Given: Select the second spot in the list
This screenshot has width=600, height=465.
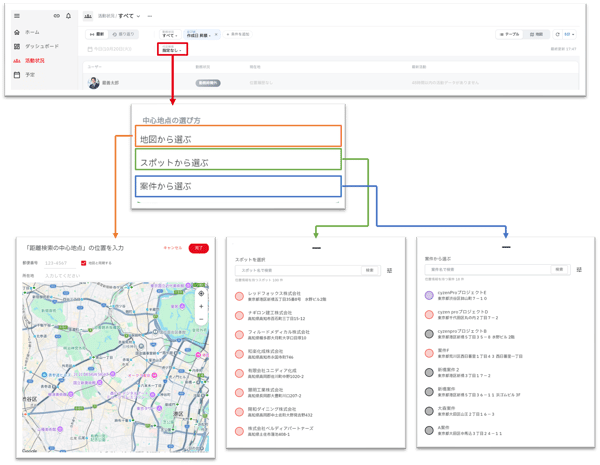Looking at the screenshot, I should 272,315.
